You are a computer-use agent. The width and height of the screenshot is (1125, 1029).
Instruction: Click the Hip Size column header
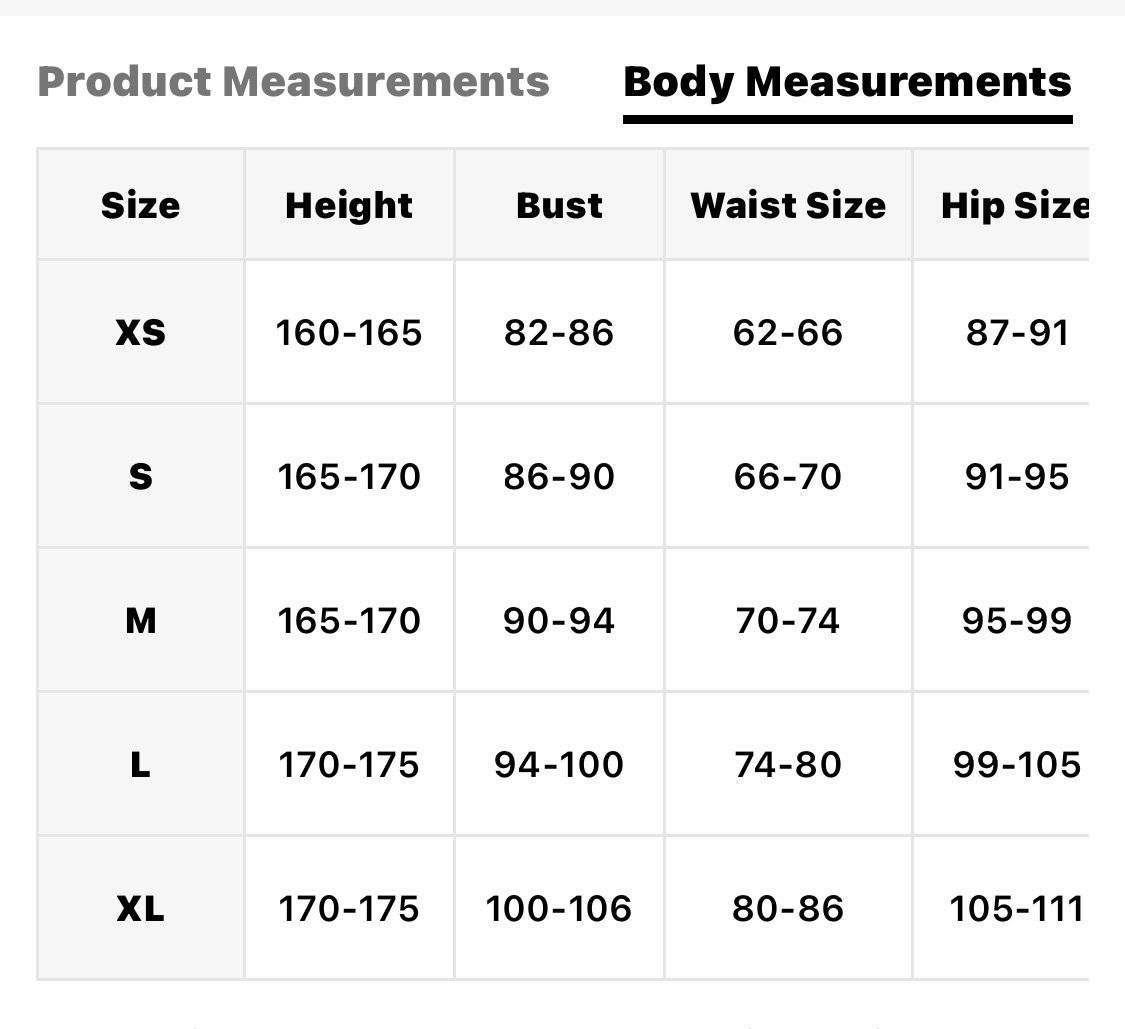(x=1014, y=205)
